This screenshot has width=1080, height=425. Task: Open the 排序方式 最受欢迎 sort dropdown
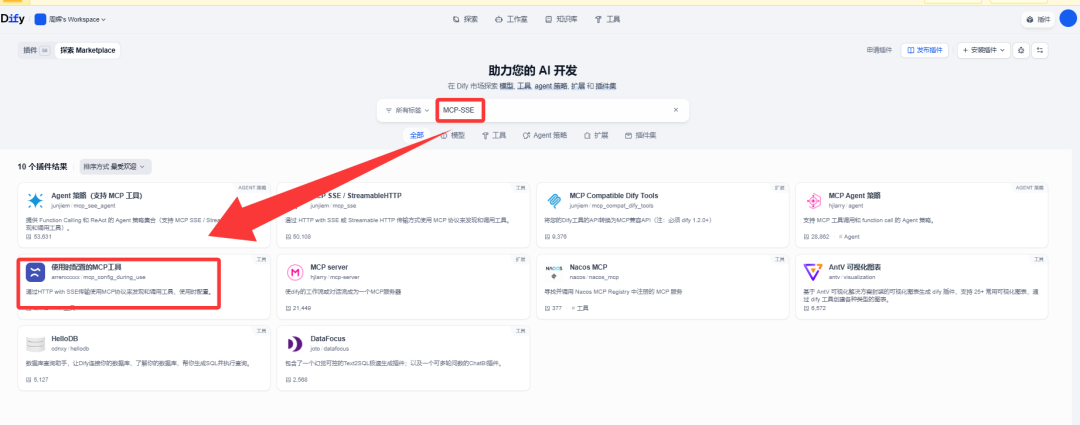tap(116, 167)
